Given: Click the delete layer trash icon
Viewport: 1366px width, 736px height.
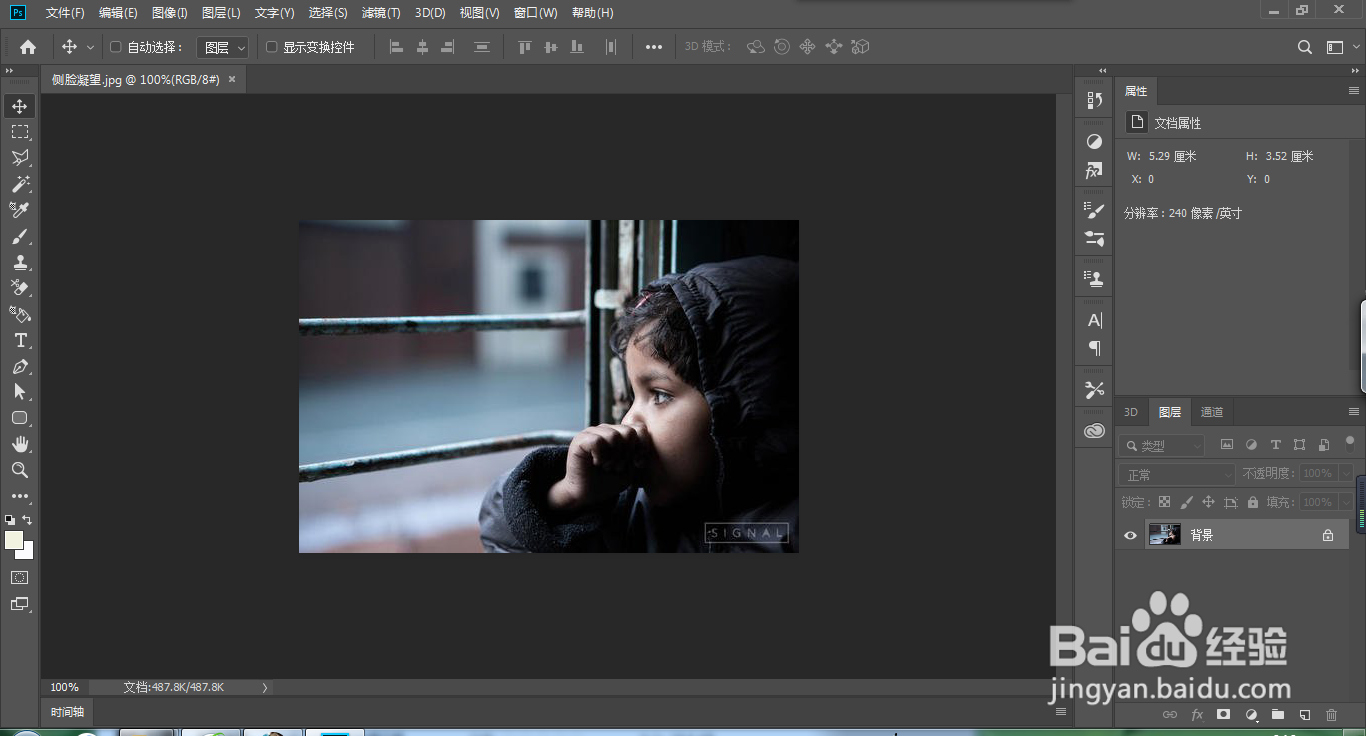Looking at the screenshot, I should pyautogui.click(x=1331, y=715).
